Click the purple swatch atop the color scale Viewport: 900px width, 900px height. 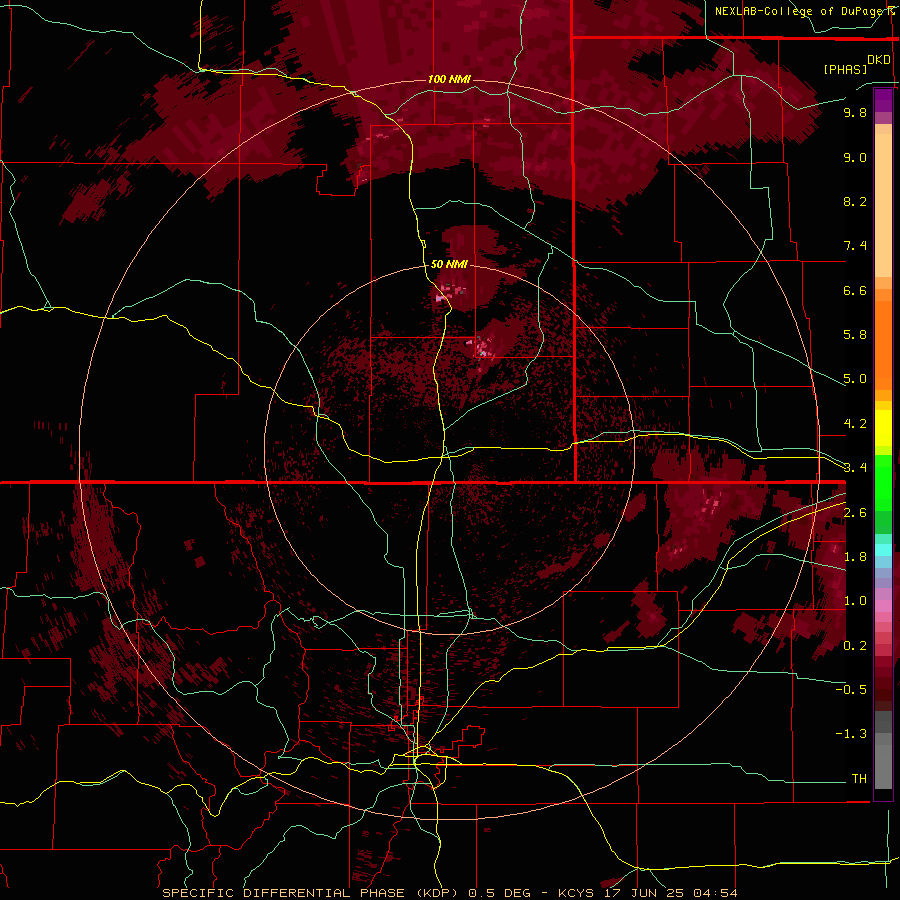pyautogui.click(x=883, y=100)
